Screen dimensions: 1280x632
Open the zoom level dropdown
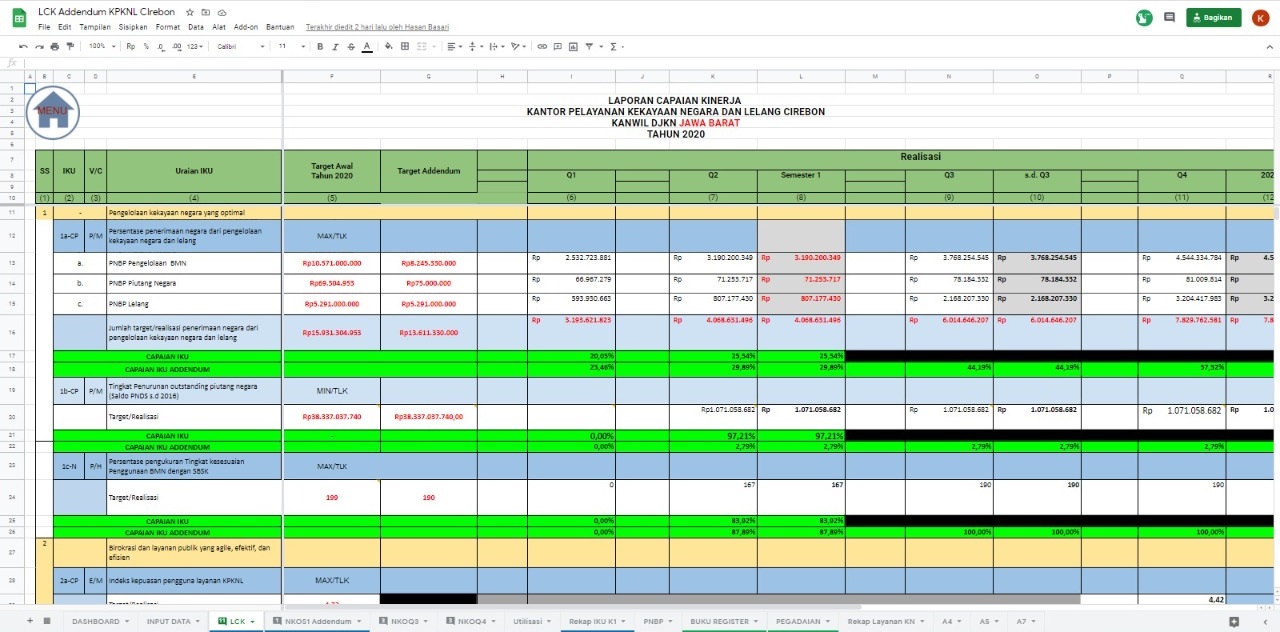coord(101,46)
